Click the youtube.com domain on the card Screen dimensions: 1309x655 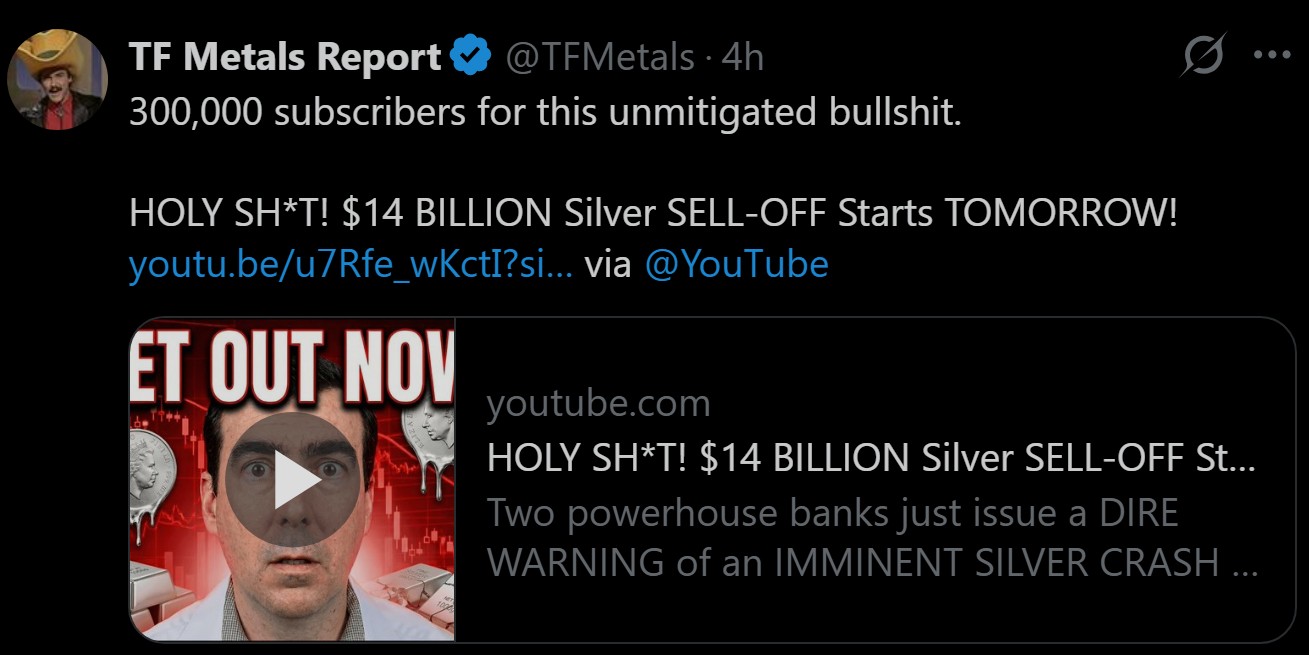tap(598, 404)
